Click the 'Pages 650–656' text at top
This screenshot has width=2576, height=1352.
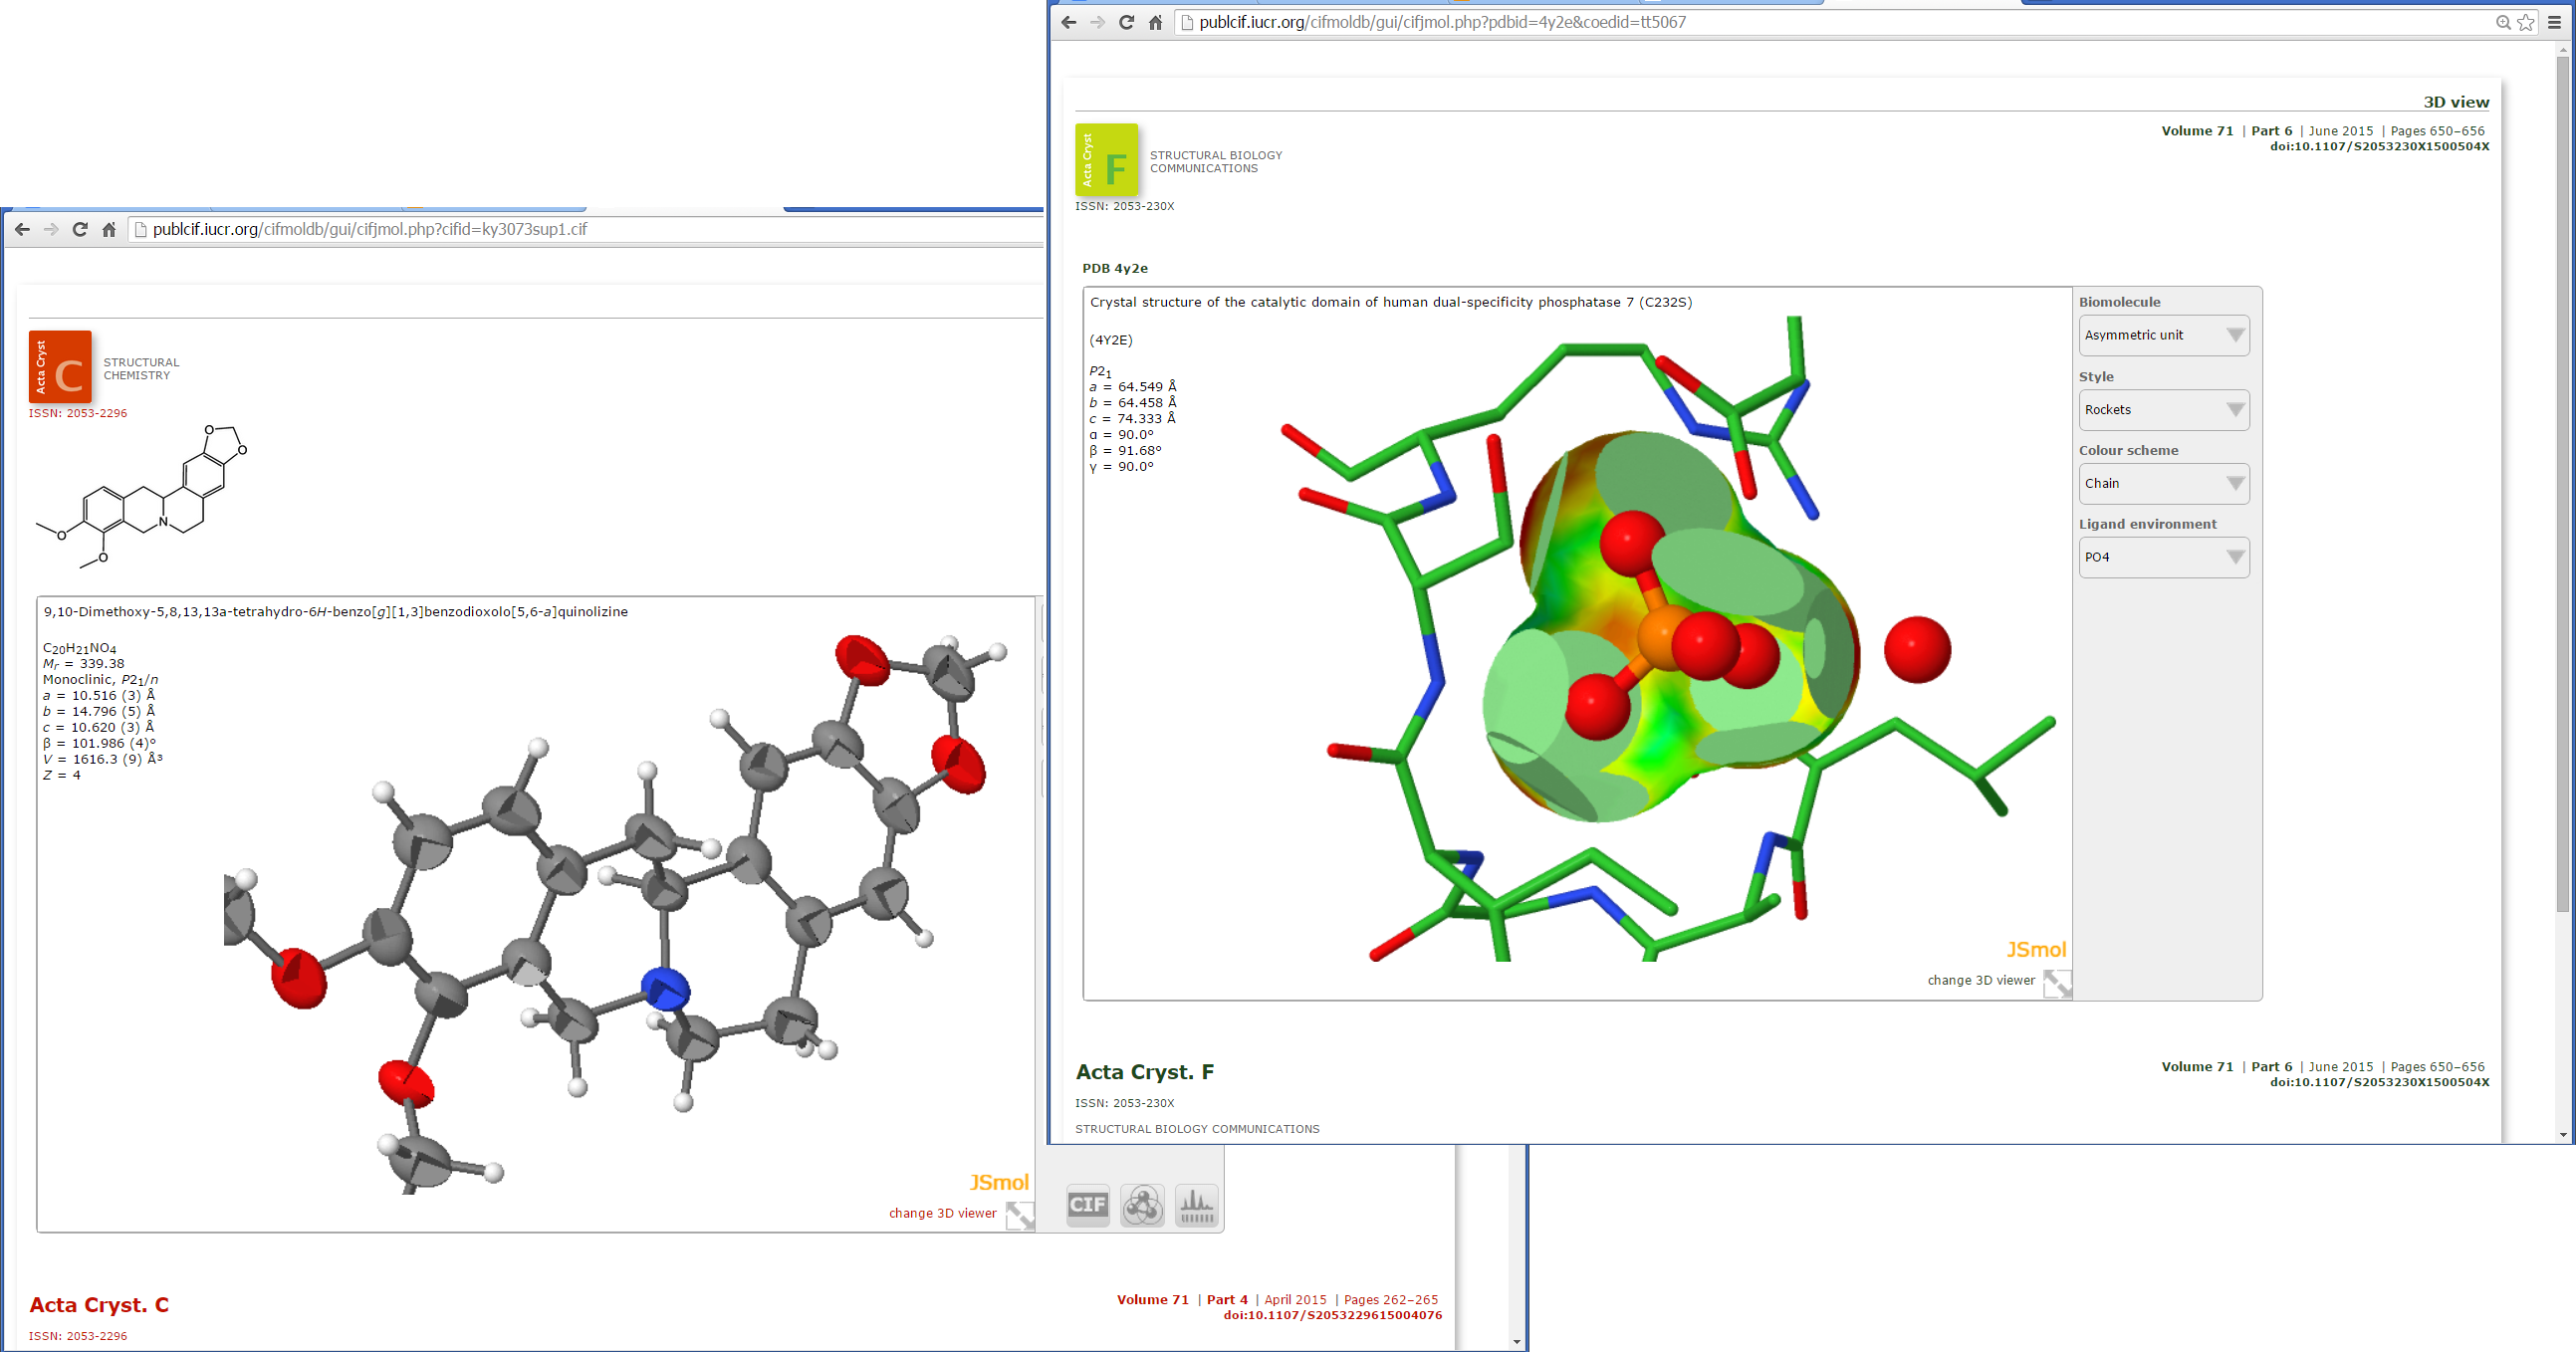click(x=2437, y=131)
